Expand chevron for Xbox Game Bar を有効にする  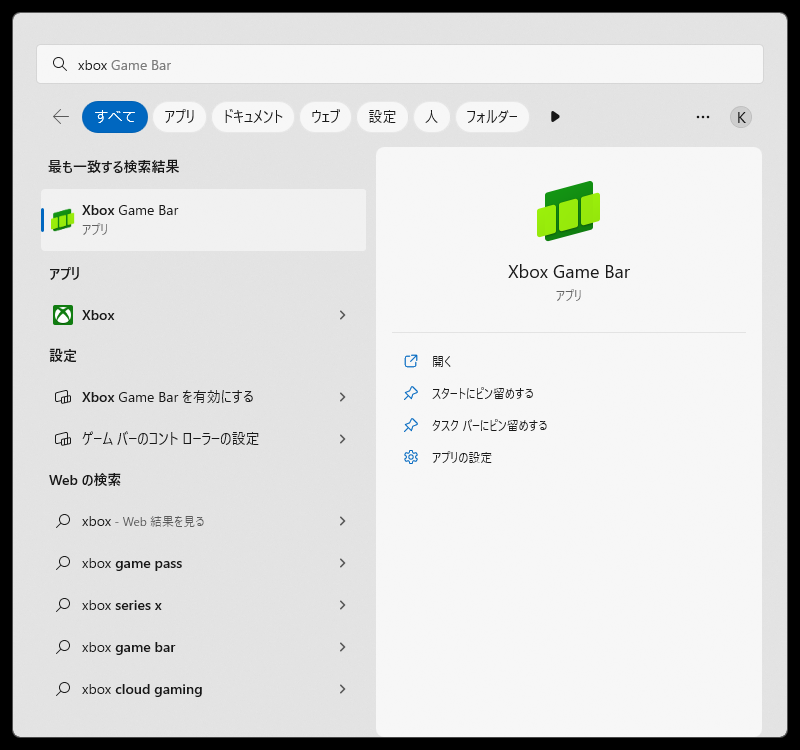click(x=342, y=397)
